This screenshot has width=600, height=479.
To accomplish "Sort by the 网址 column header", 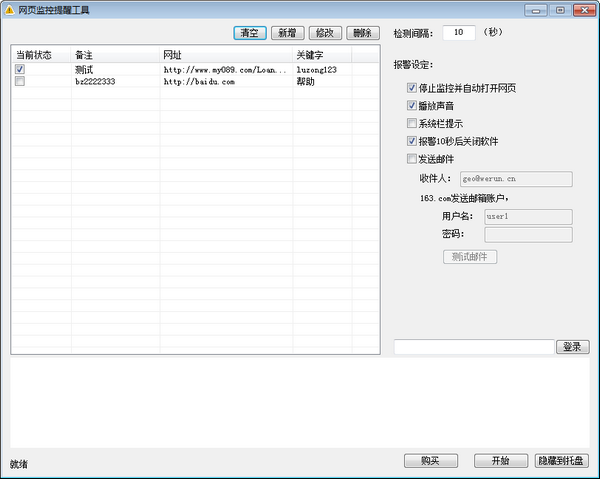I will coord(225,54).
